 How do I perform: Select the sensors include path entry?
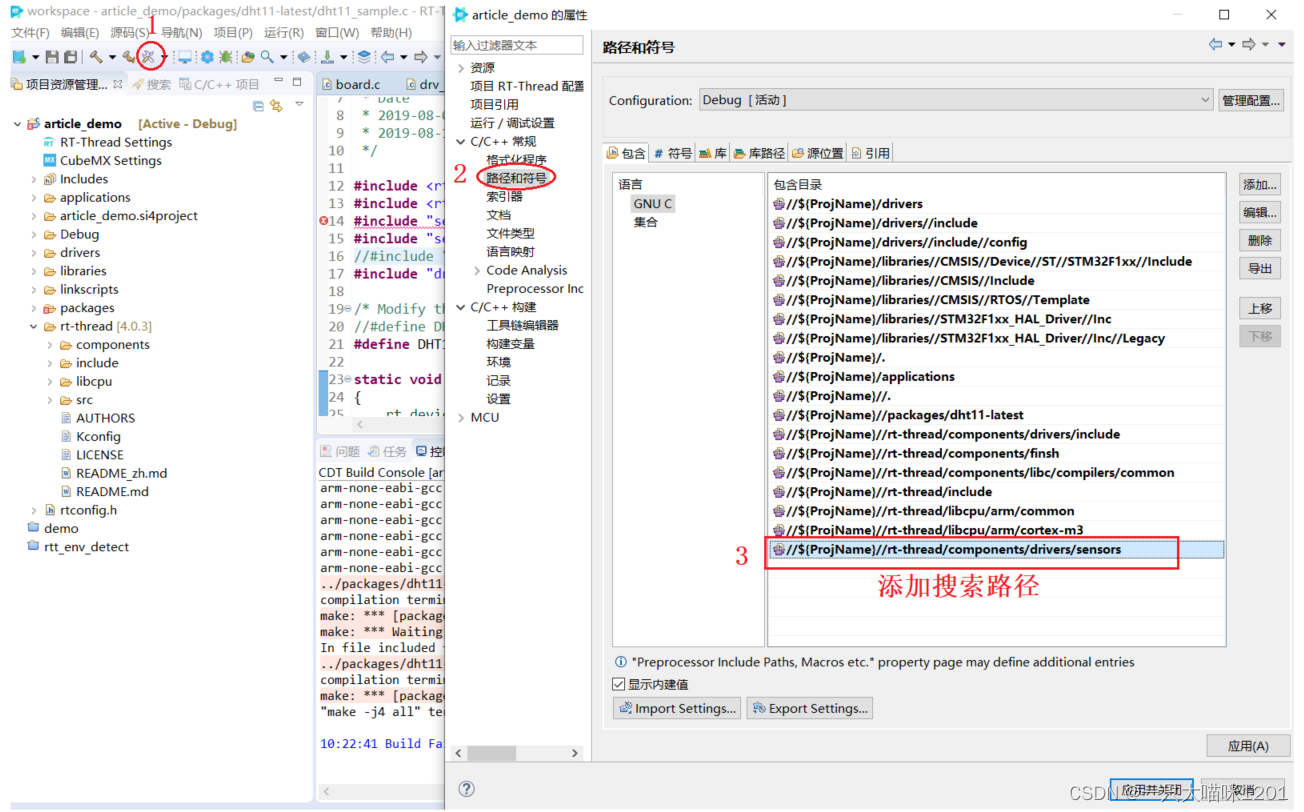click(996, 549)
